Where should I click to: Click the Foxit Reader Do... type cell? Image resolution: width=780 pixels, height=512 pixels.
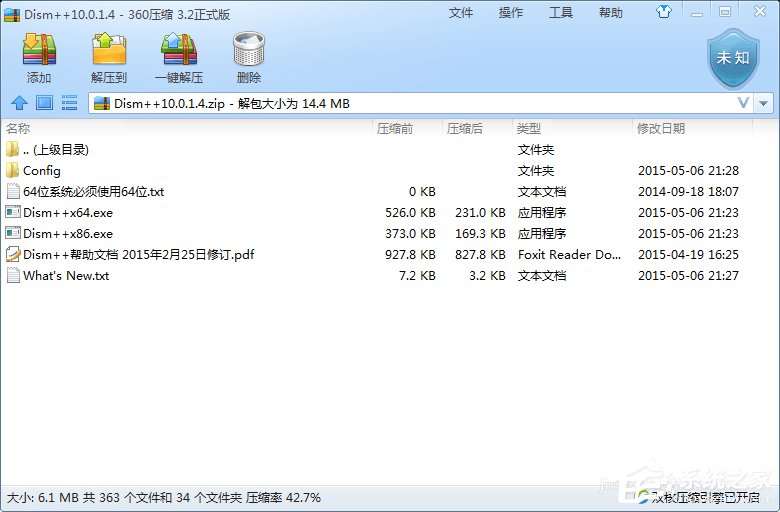(x=570, y=254)
